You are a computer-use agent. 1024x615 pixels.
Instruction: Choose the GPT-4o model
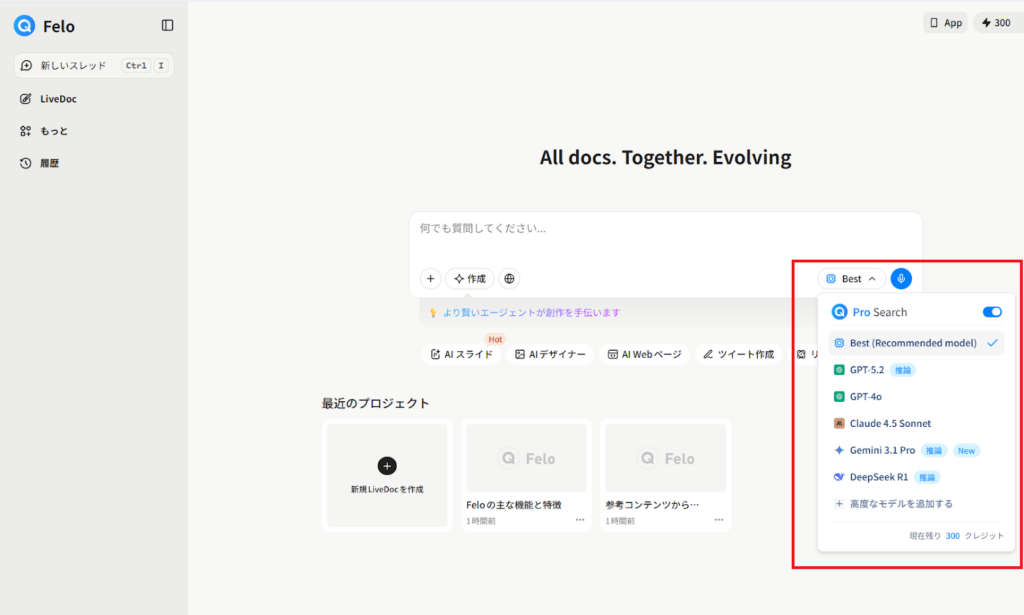865,396
